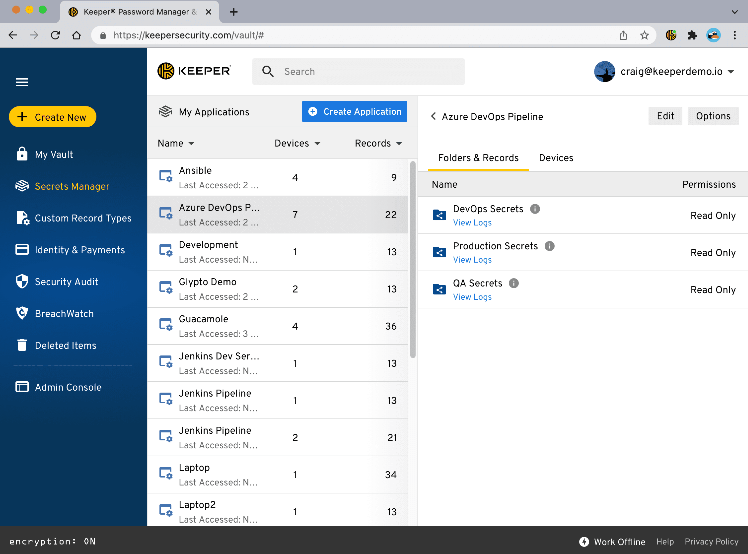Image resolution: width=748 pixels, height=554 pixels.
Task: Click the DevOps Secrets shared folder icon
Action: pos(439,215)
